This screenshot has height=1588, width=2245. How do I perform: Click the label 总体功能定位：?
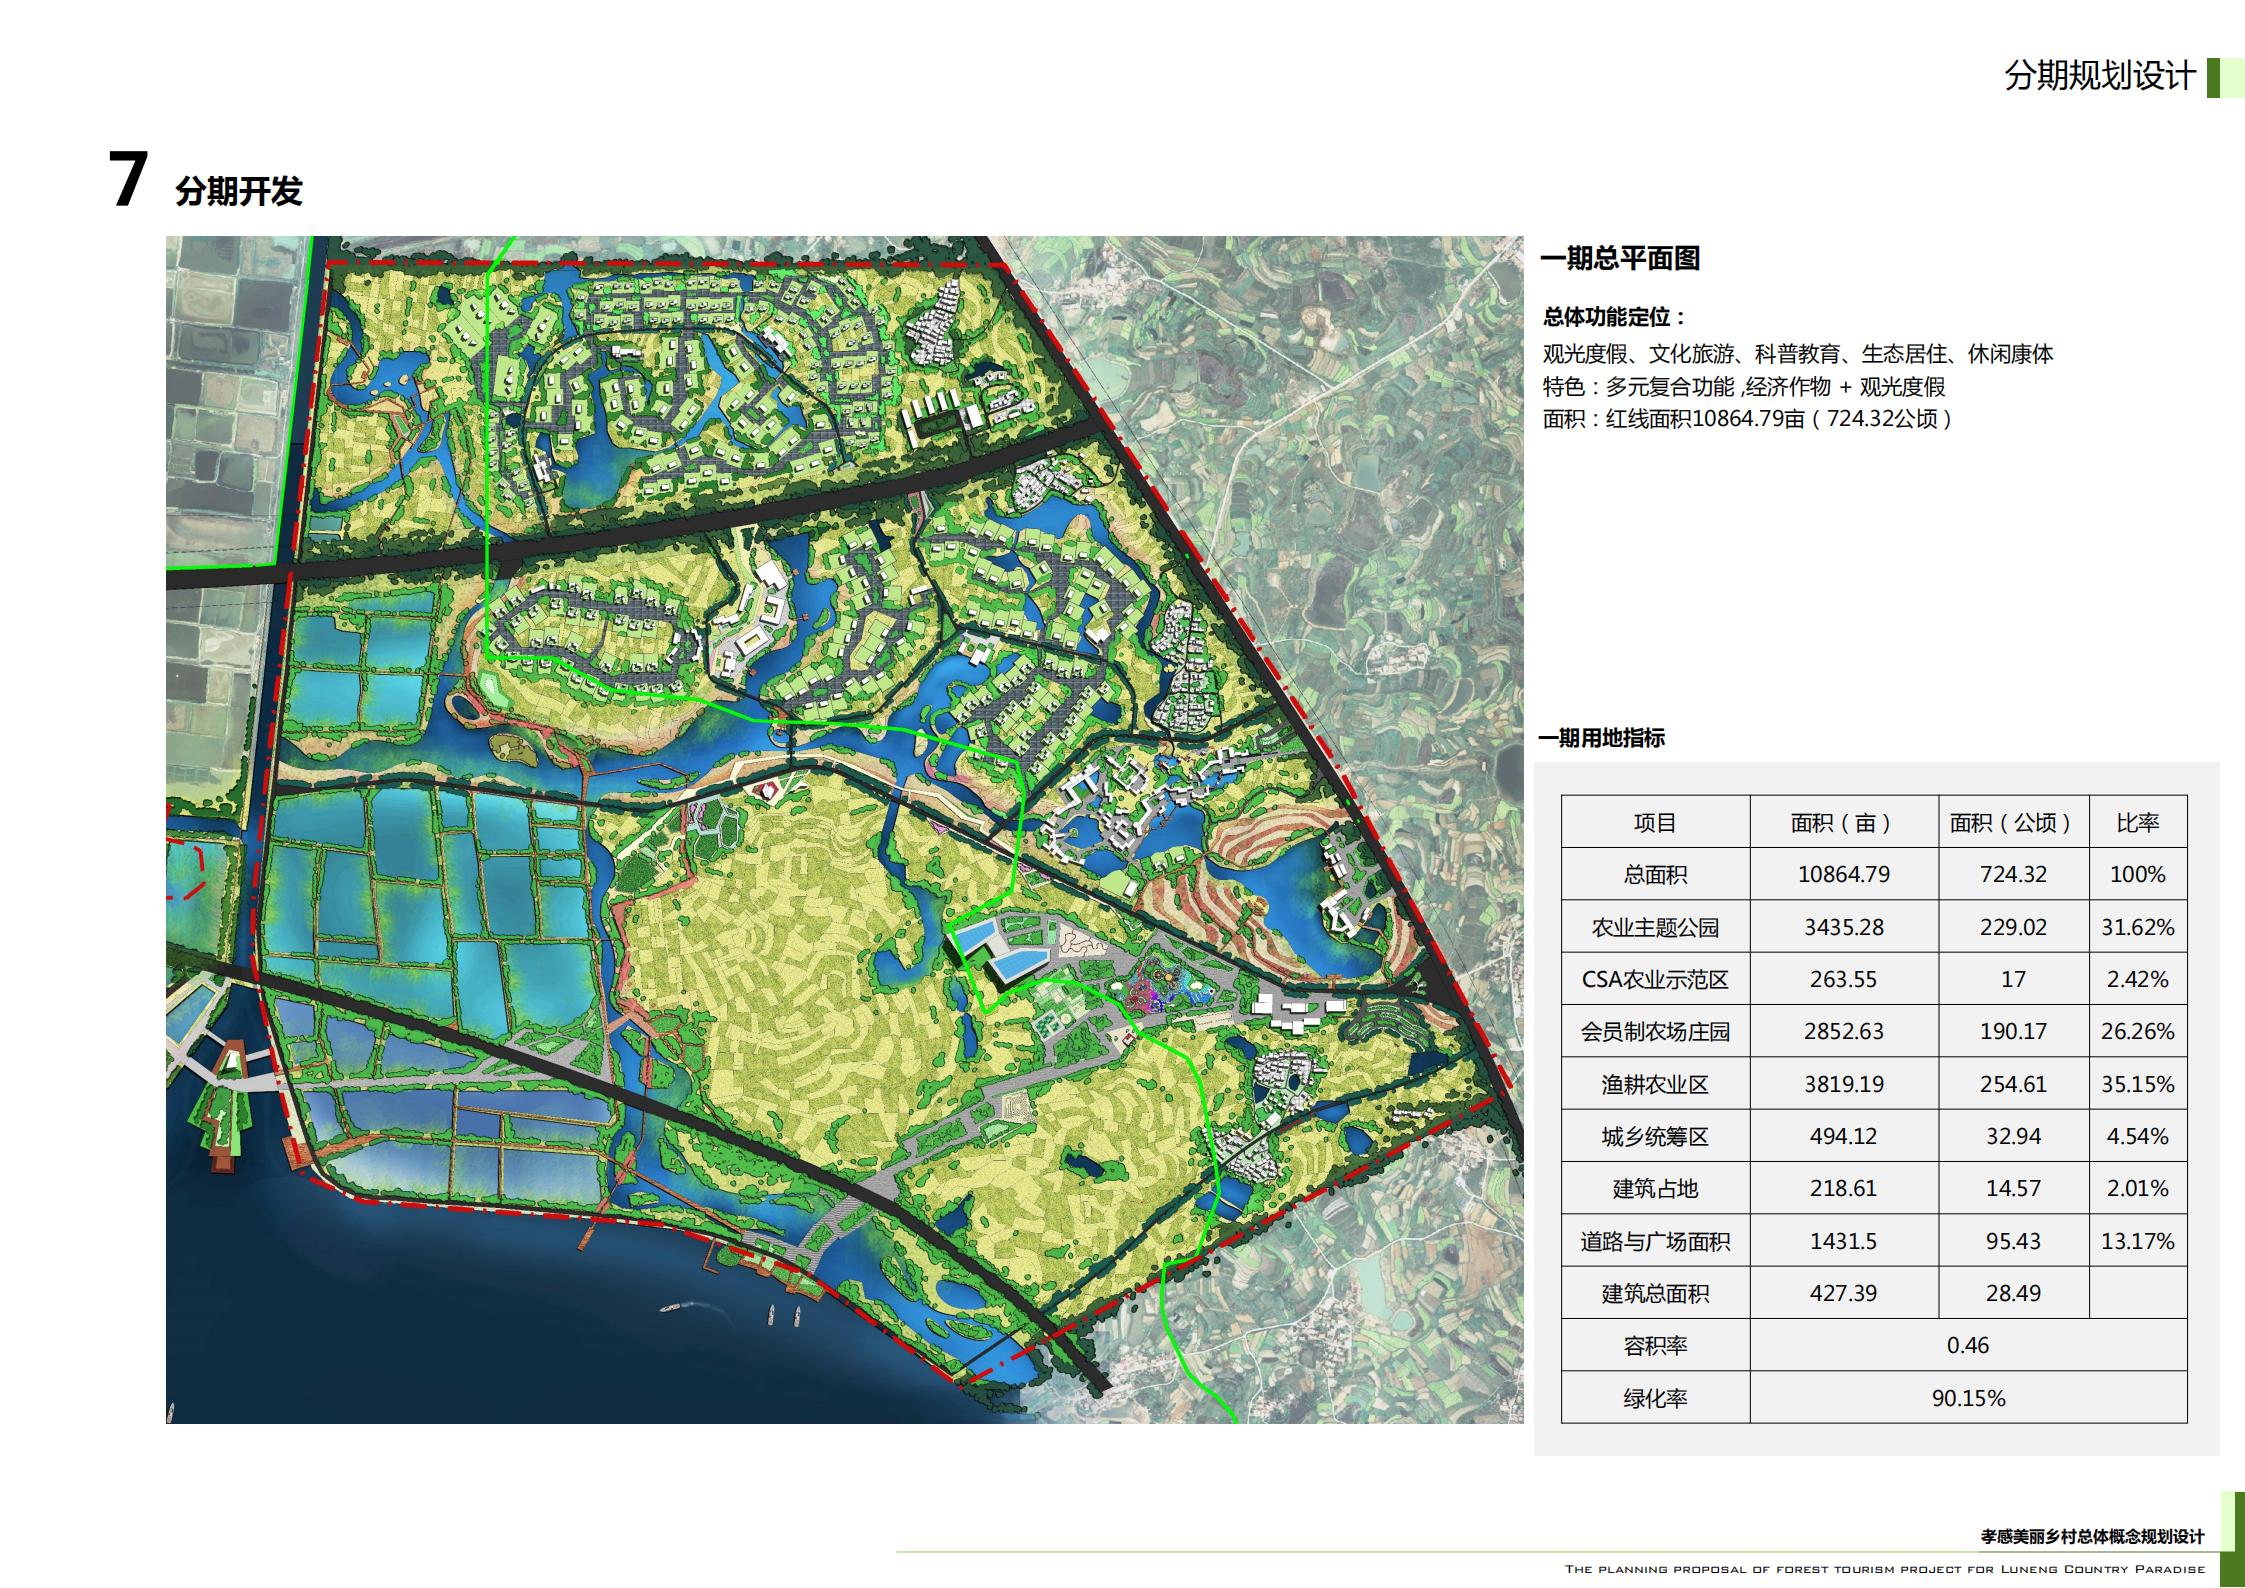tap(1616, 317)
